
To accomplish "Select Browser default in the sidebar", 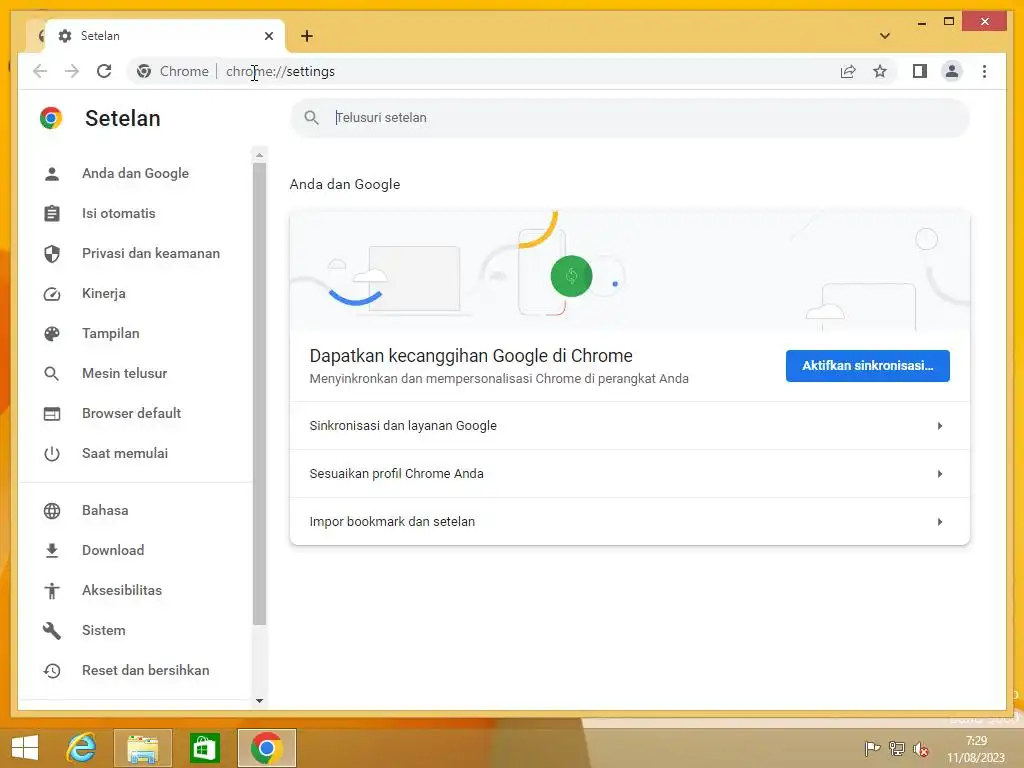I will tap(131, 413).
